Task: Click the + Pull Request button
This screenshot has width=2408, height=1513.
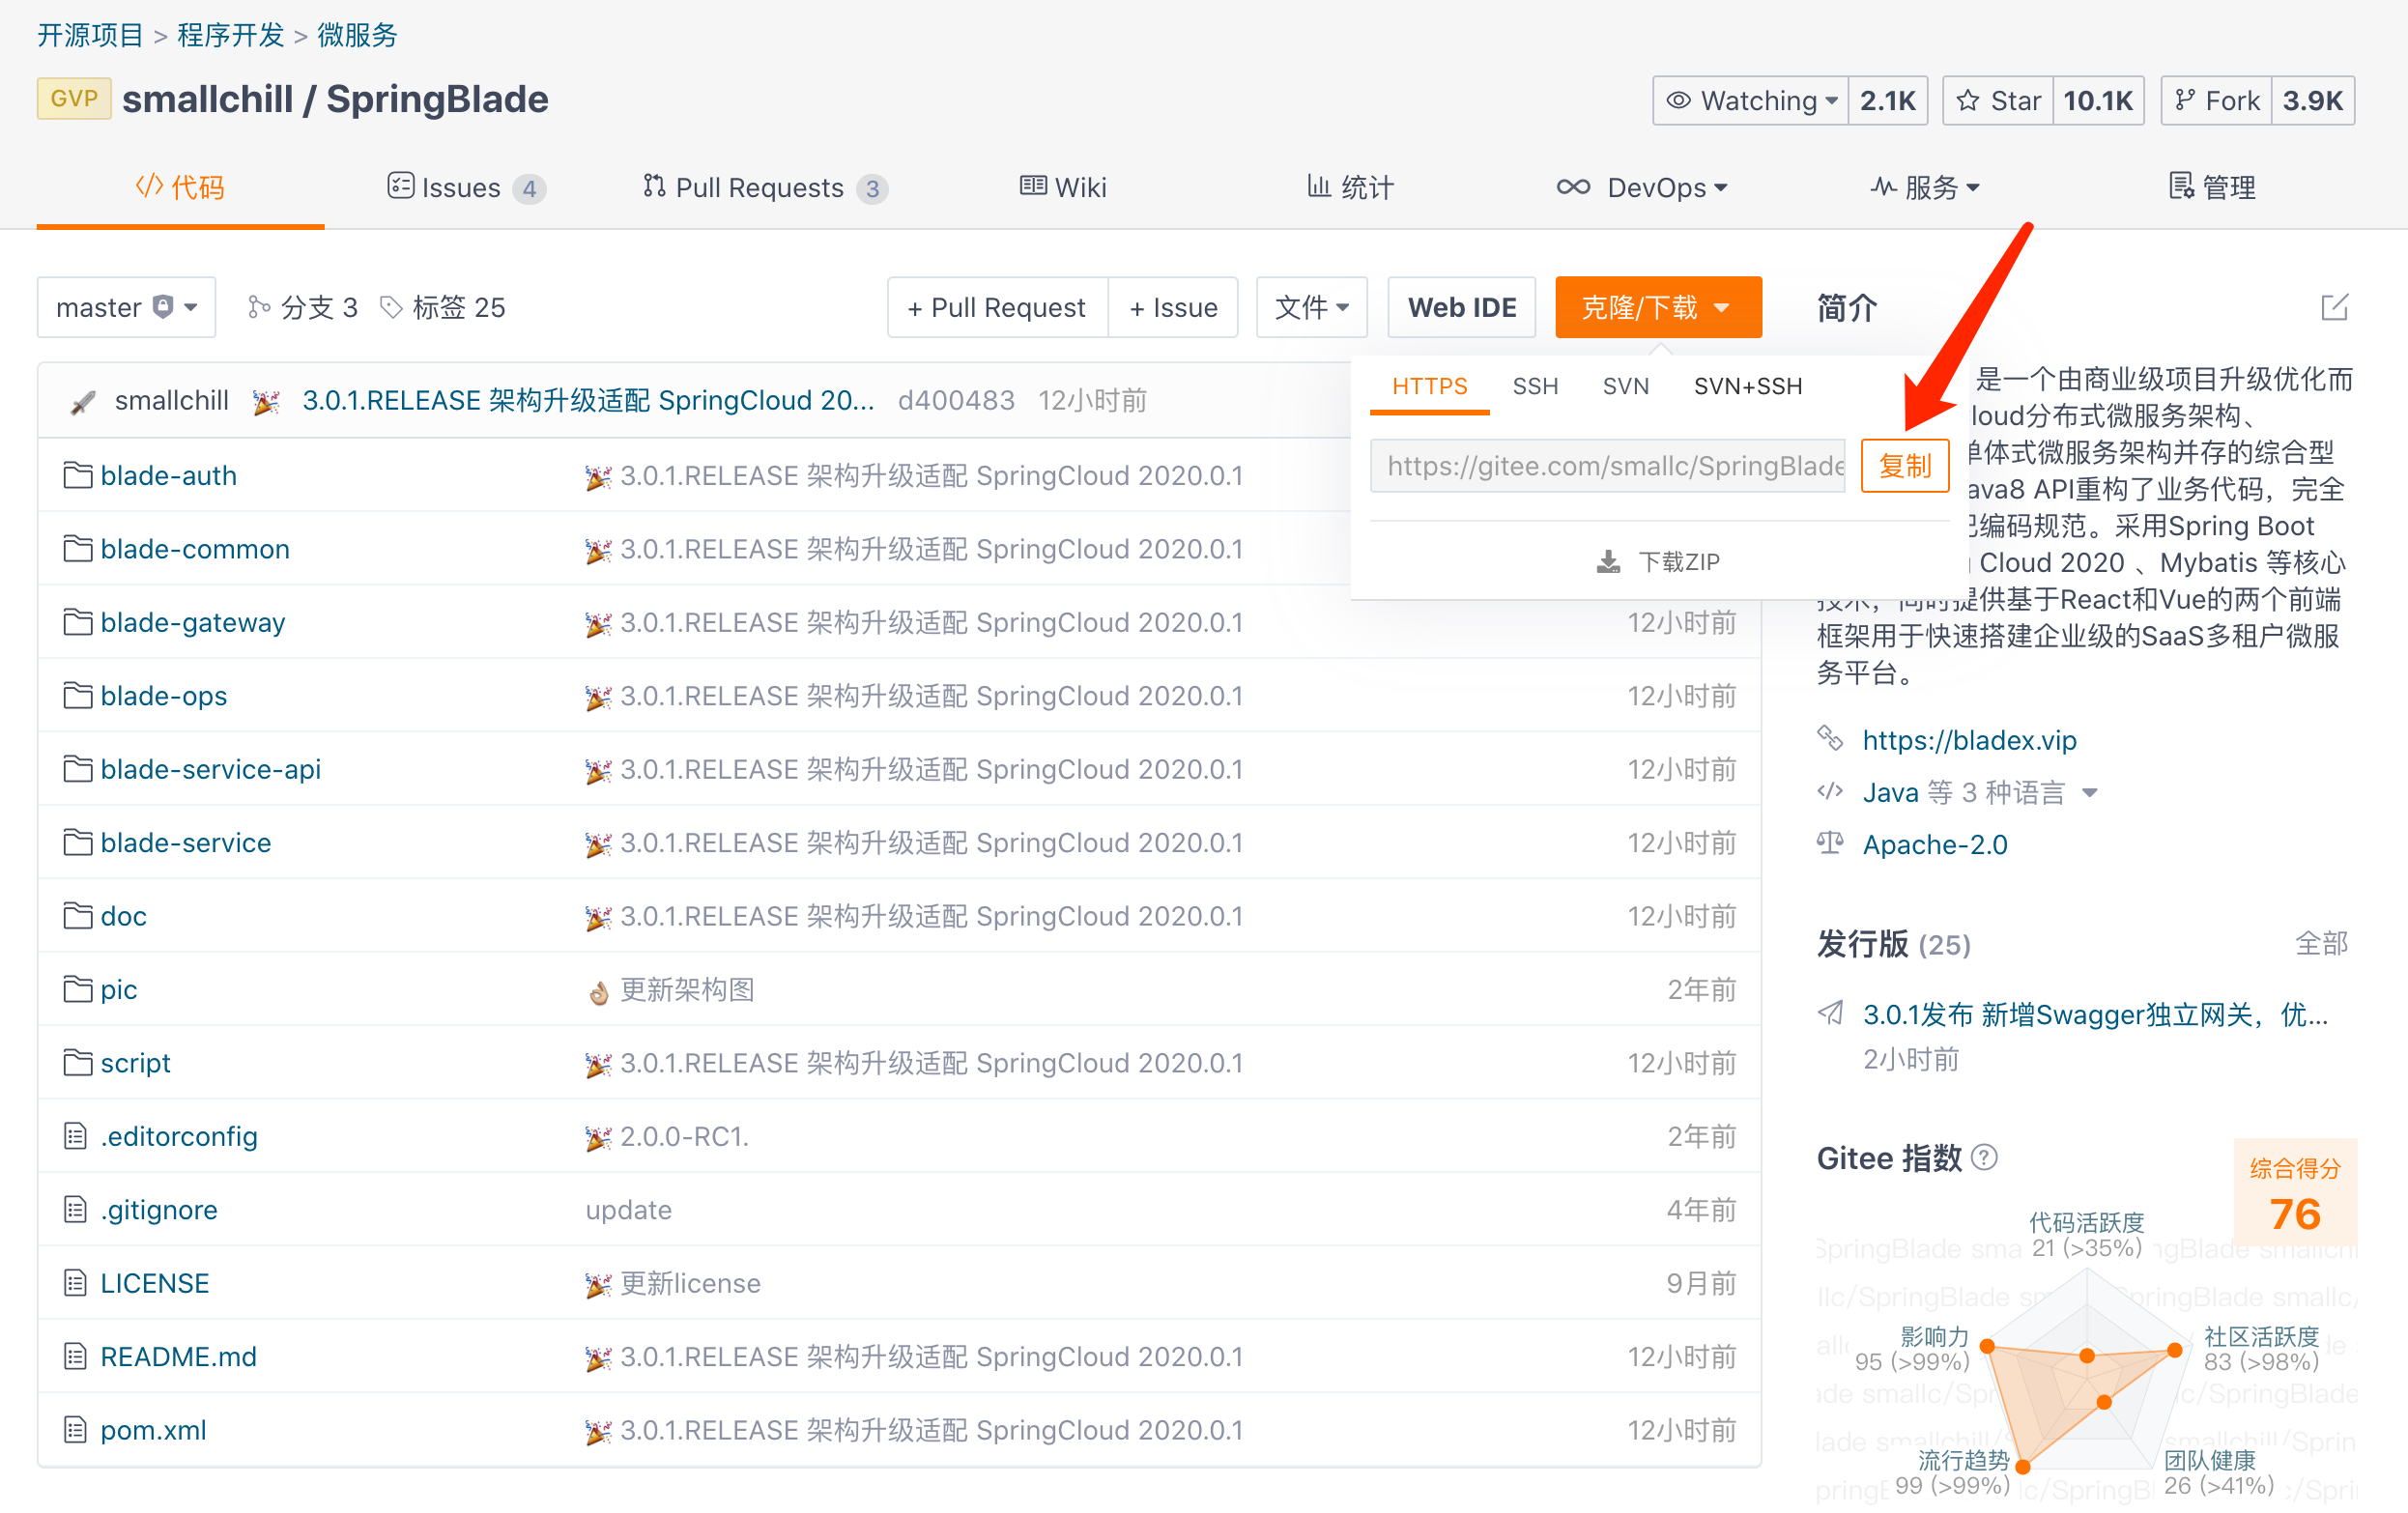Action: pos(997,307)
